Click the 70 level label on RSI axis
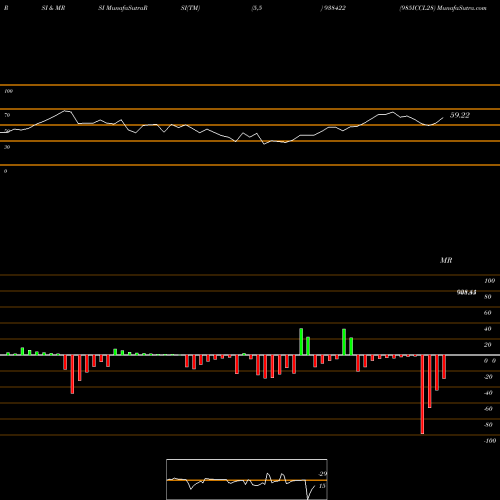Screen dimensions: 500x500 coord(7,115)
